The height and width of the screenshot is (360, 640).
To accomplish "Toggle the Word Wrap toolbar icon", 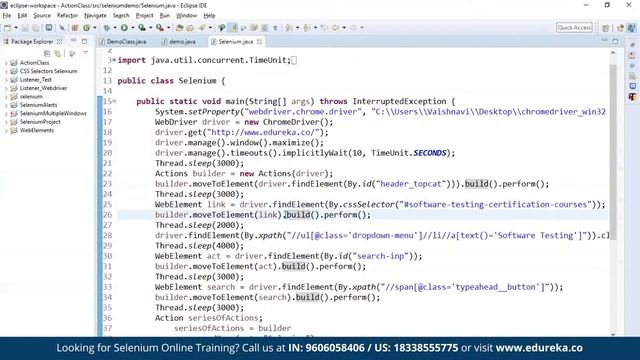I will [x=244, y=28].
